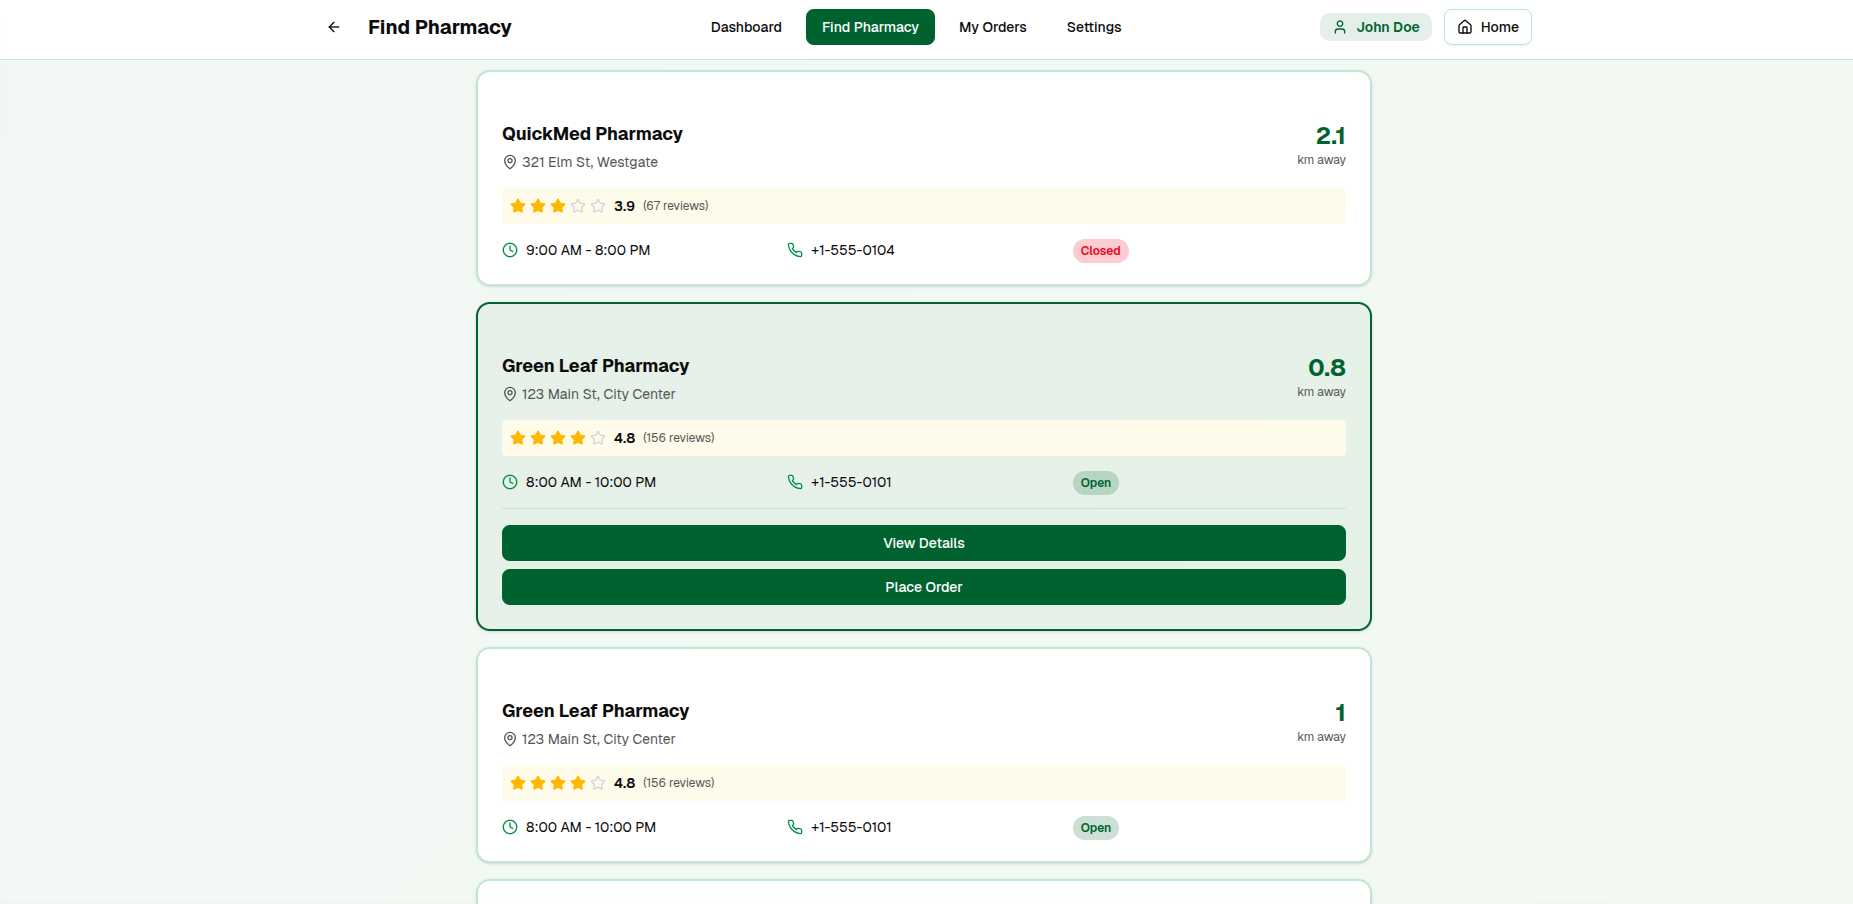Click the phone icon next to +1-555-0104

795,250
